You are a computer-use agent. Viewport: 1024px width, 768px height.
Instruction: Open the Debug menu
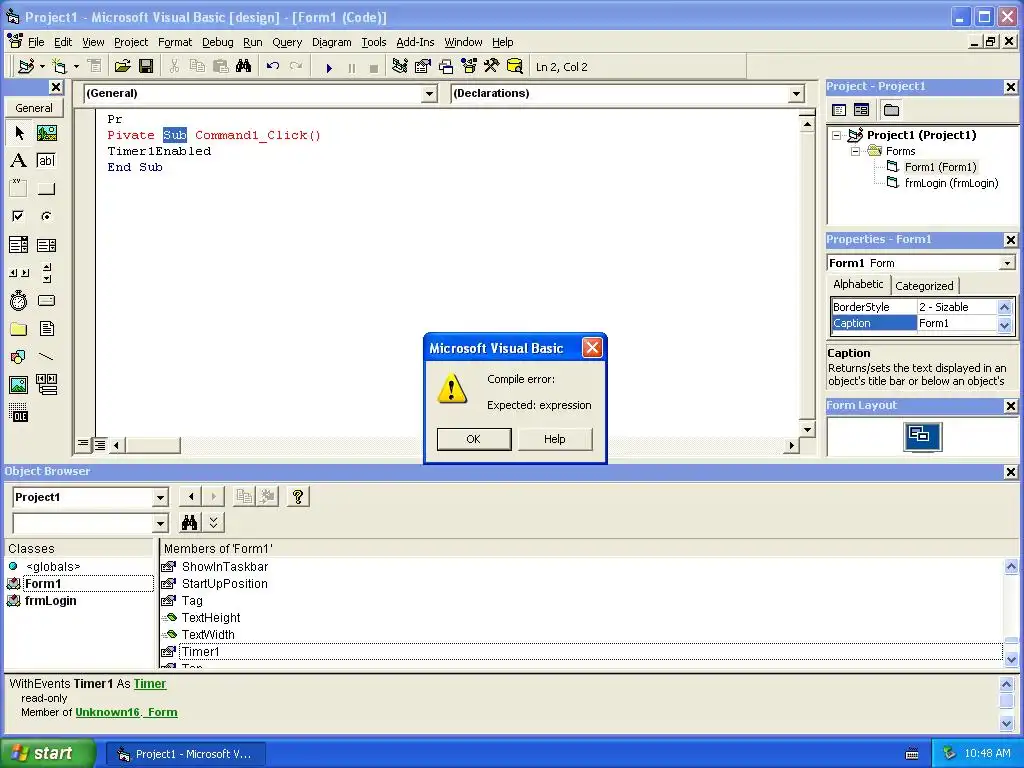point(217,42)
